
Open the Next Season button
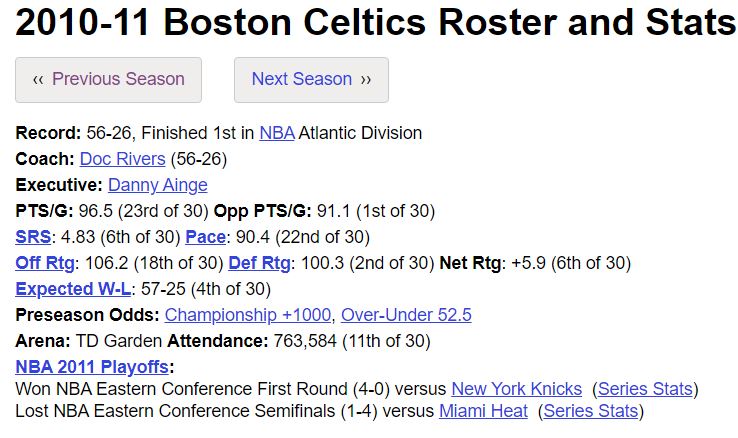click(311, 80)
